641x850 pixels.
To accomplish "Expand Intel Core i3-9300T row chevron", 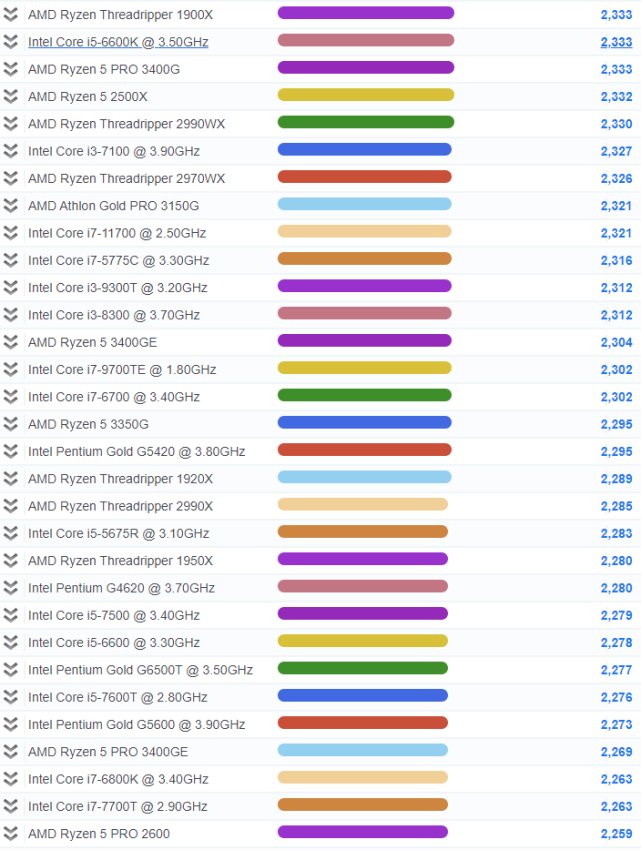I will click(x=10, y=287).
